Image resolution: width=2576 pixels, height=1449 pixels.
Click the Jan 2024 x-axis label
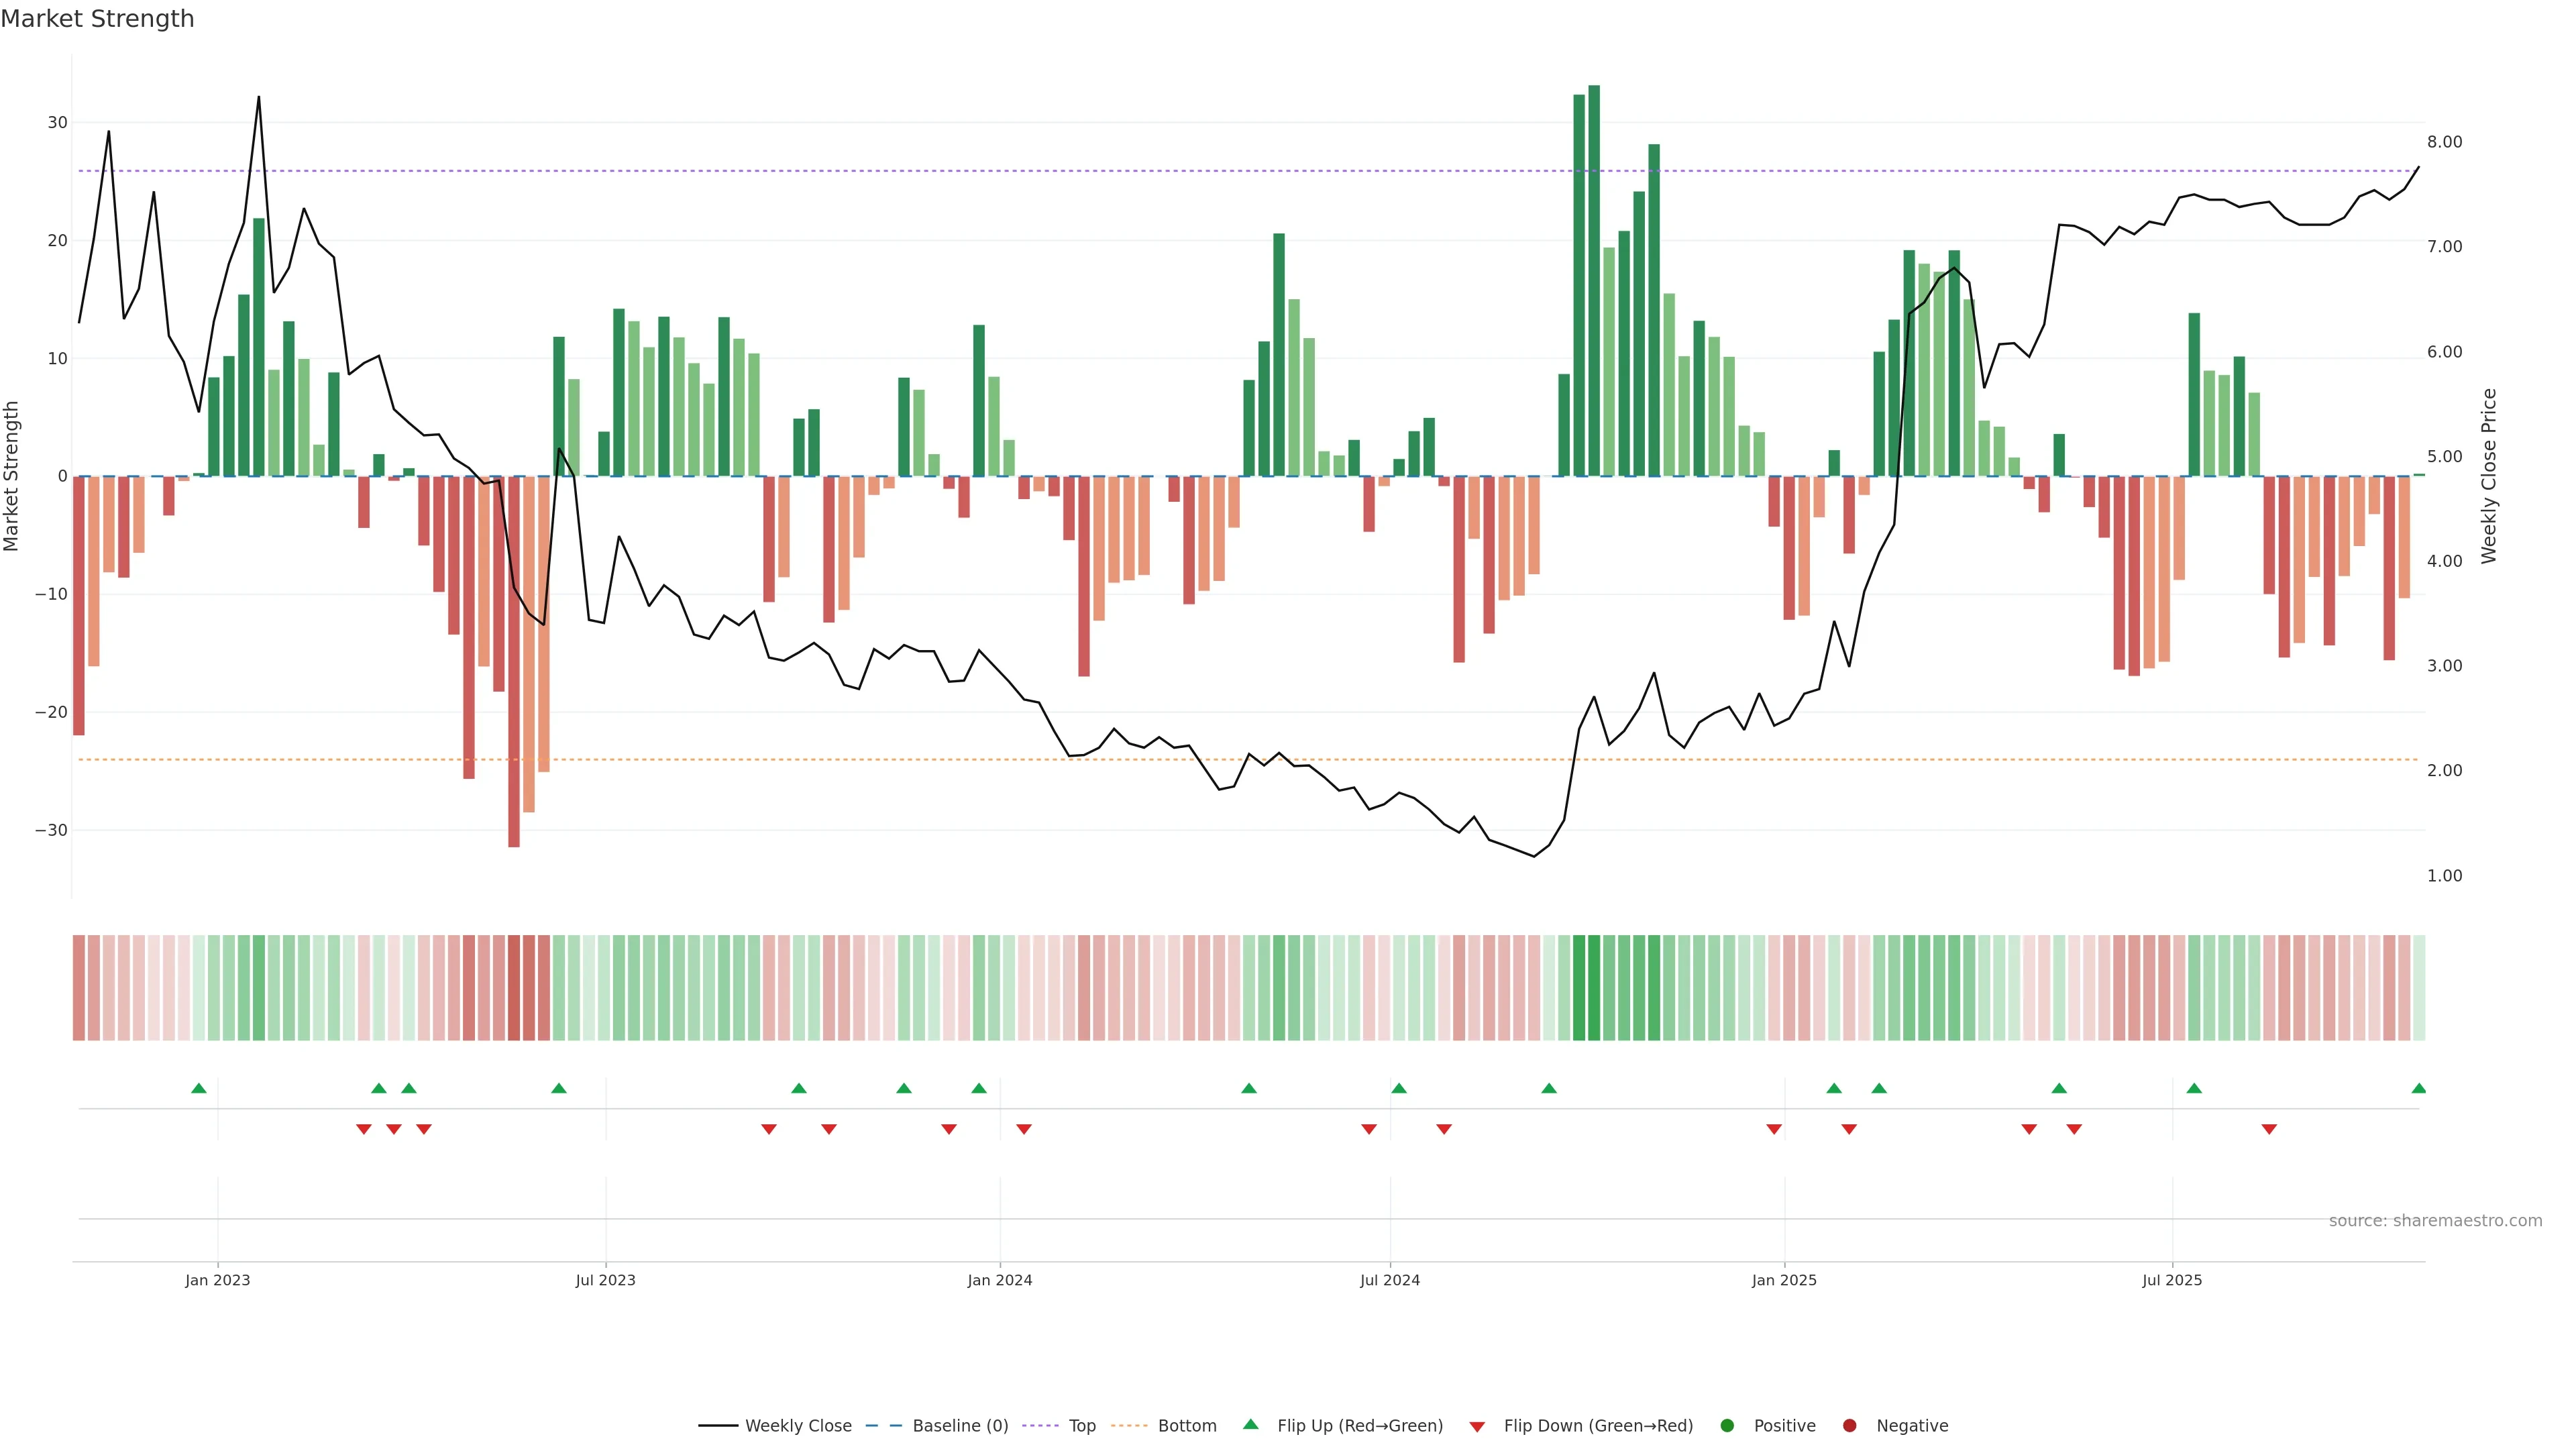pos(999,1280)
